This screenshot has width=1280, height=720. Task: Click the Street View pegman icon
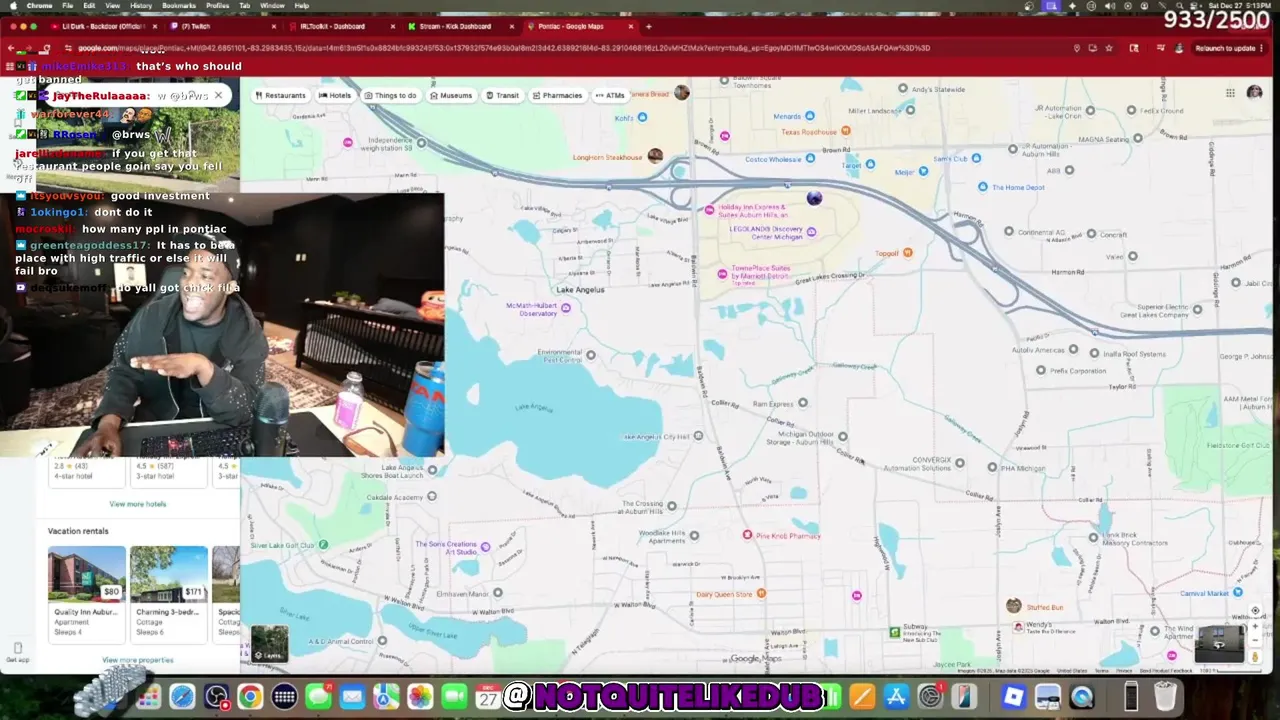coord(1256,656)
